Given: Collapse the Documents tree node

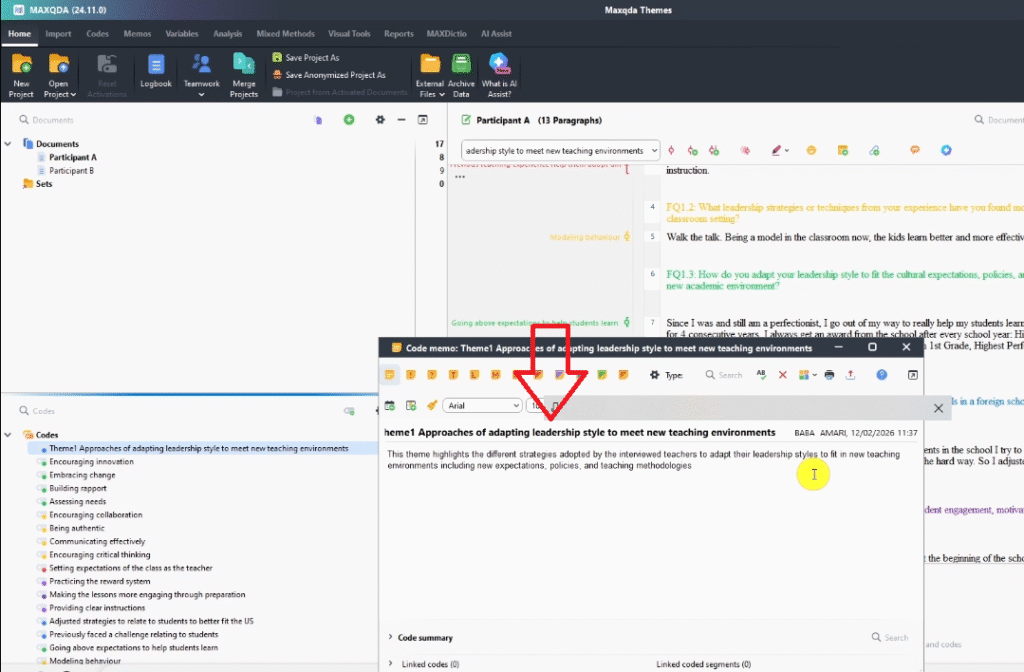Looking at the screenshot, I should pyautogui.click(x=9, y=144).
